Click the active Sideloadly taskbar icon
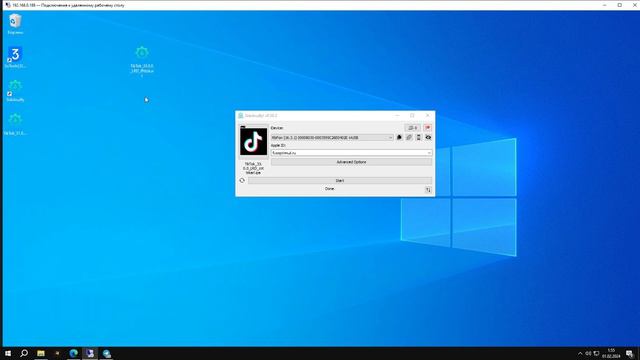Screen dimensions: 640x360 (x=90, y=353)
